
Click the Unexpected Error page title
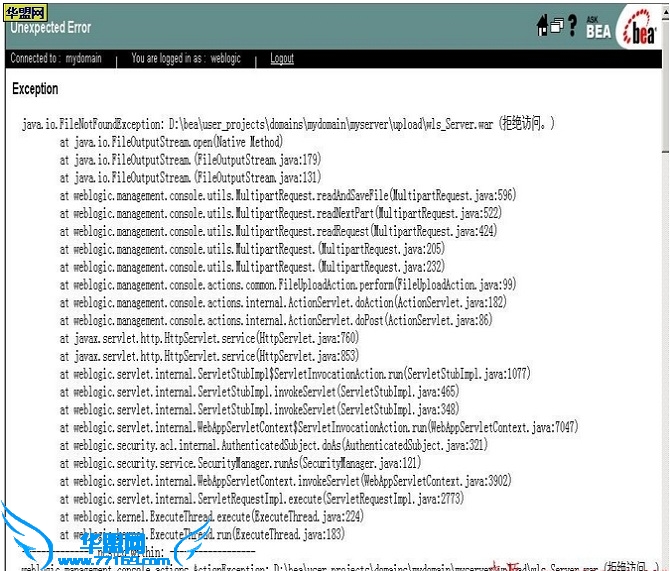pos(50,28)
